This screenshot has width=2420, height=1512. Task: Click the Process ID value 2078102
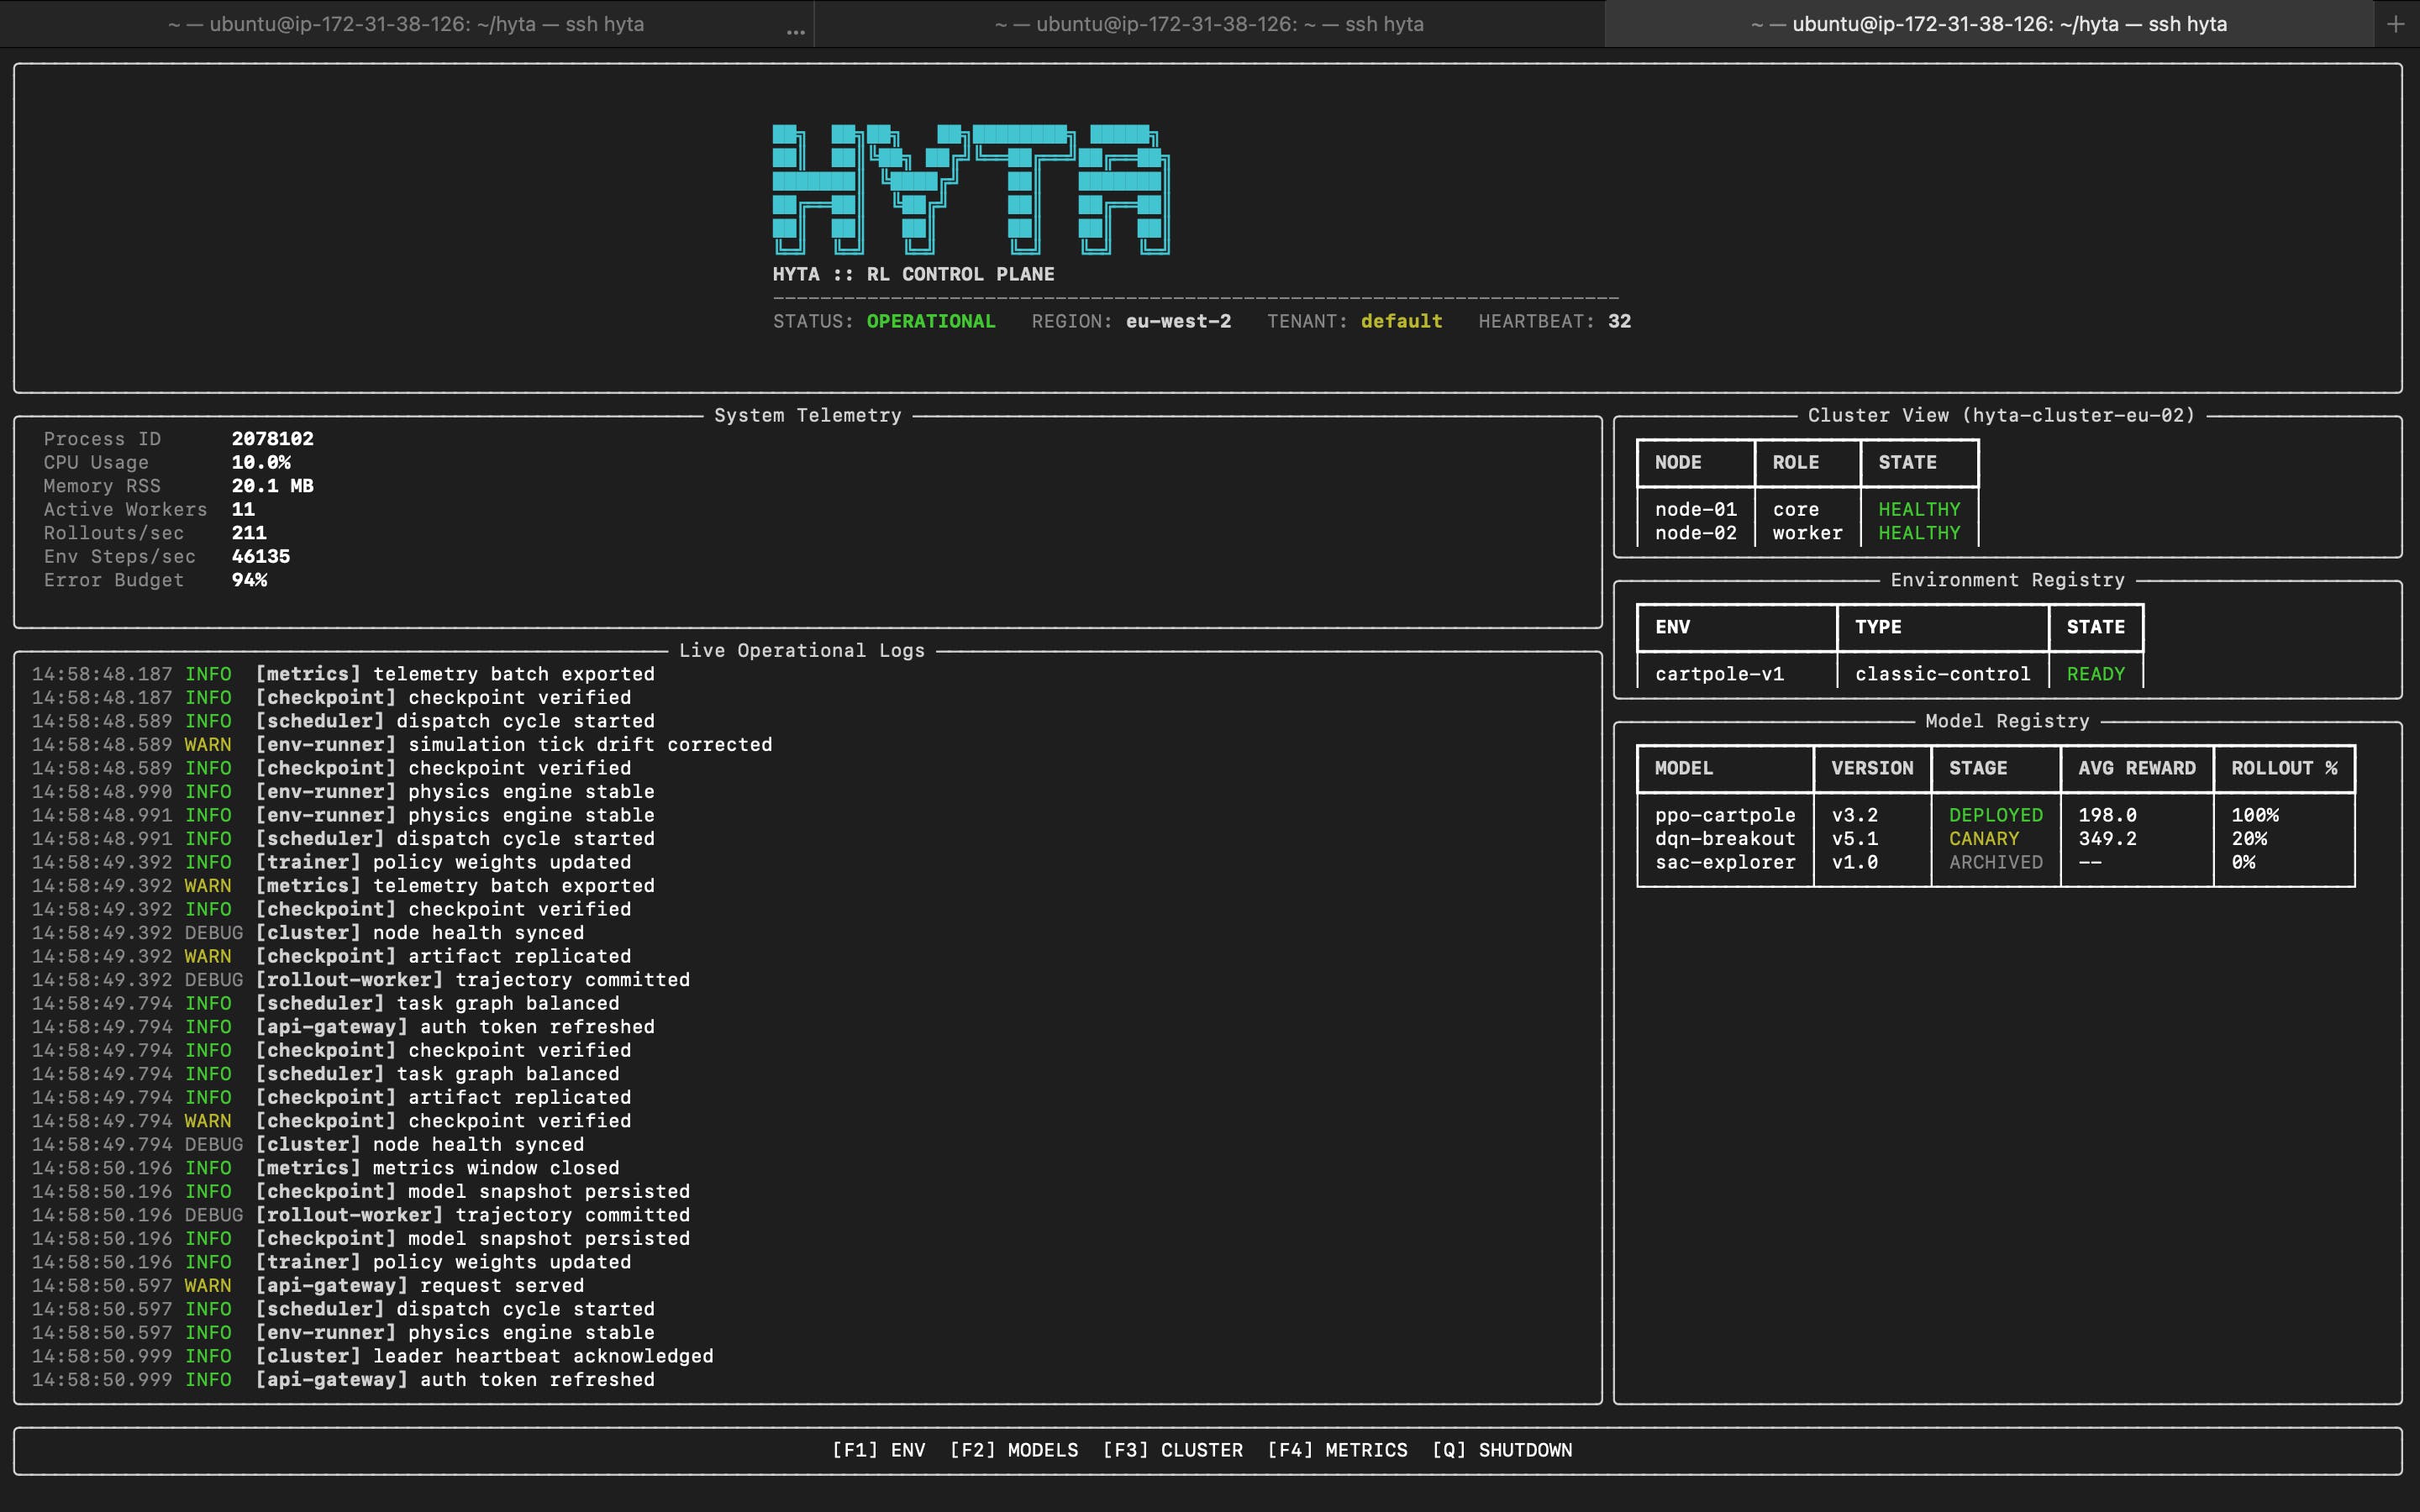272,439
